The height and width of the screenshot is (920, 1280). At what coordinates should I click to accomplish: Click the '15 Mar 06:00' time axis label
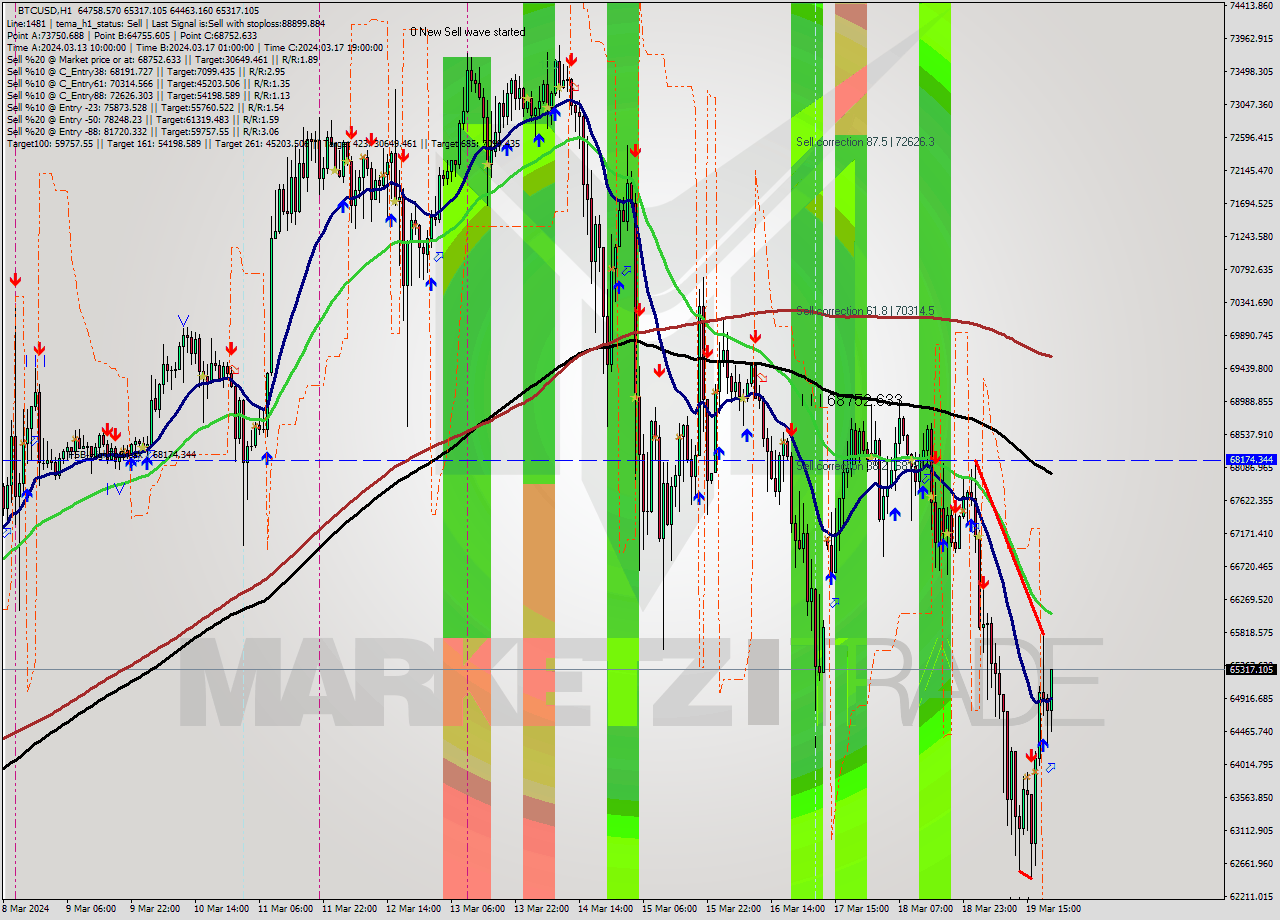point(671,909)
